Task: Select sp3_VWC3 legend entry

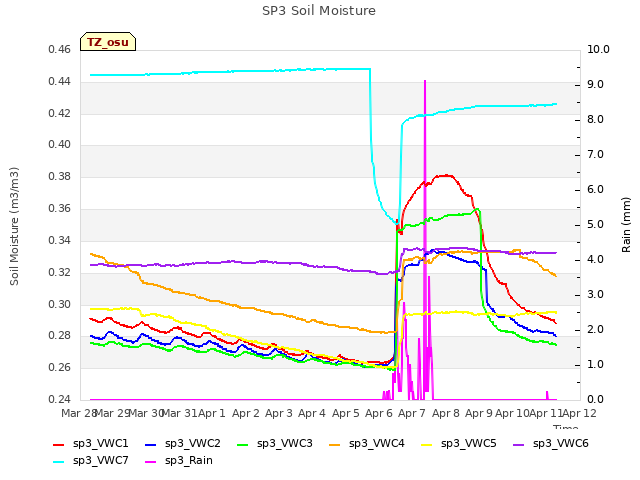Action: 275,444
